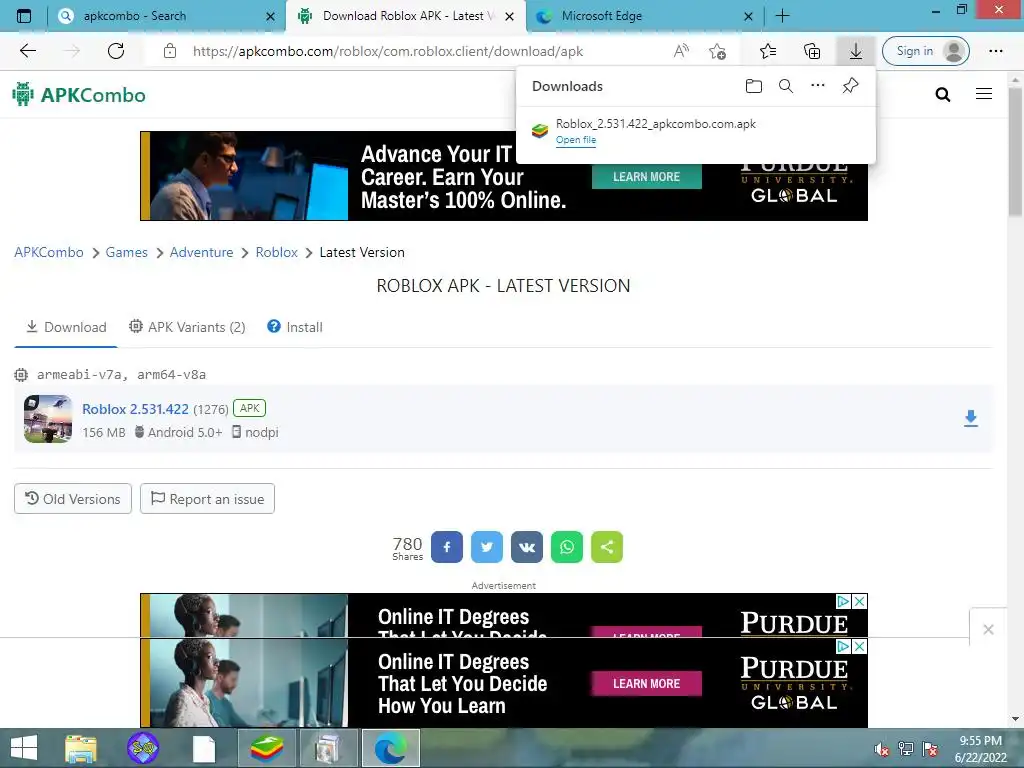
Task: Click the Sign in button
Action: click(x=925, y=51)
